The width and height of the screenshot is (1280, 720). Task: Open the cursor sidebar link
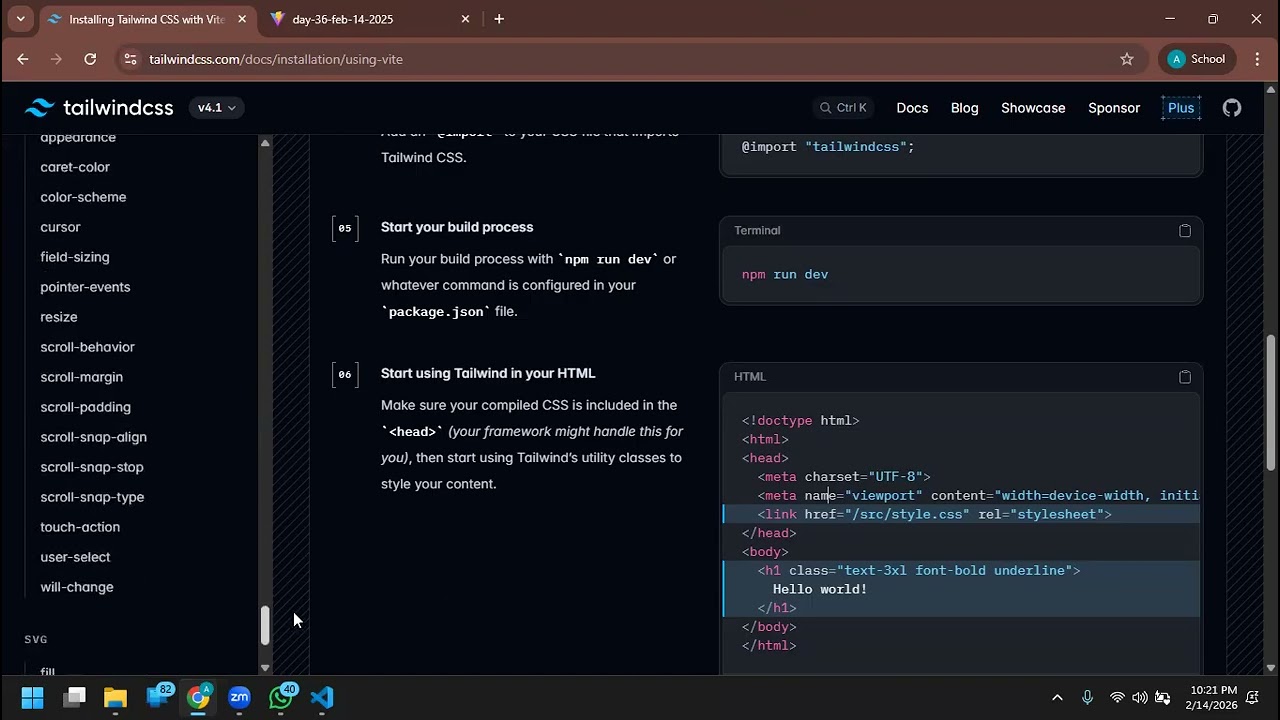(60, 227)
